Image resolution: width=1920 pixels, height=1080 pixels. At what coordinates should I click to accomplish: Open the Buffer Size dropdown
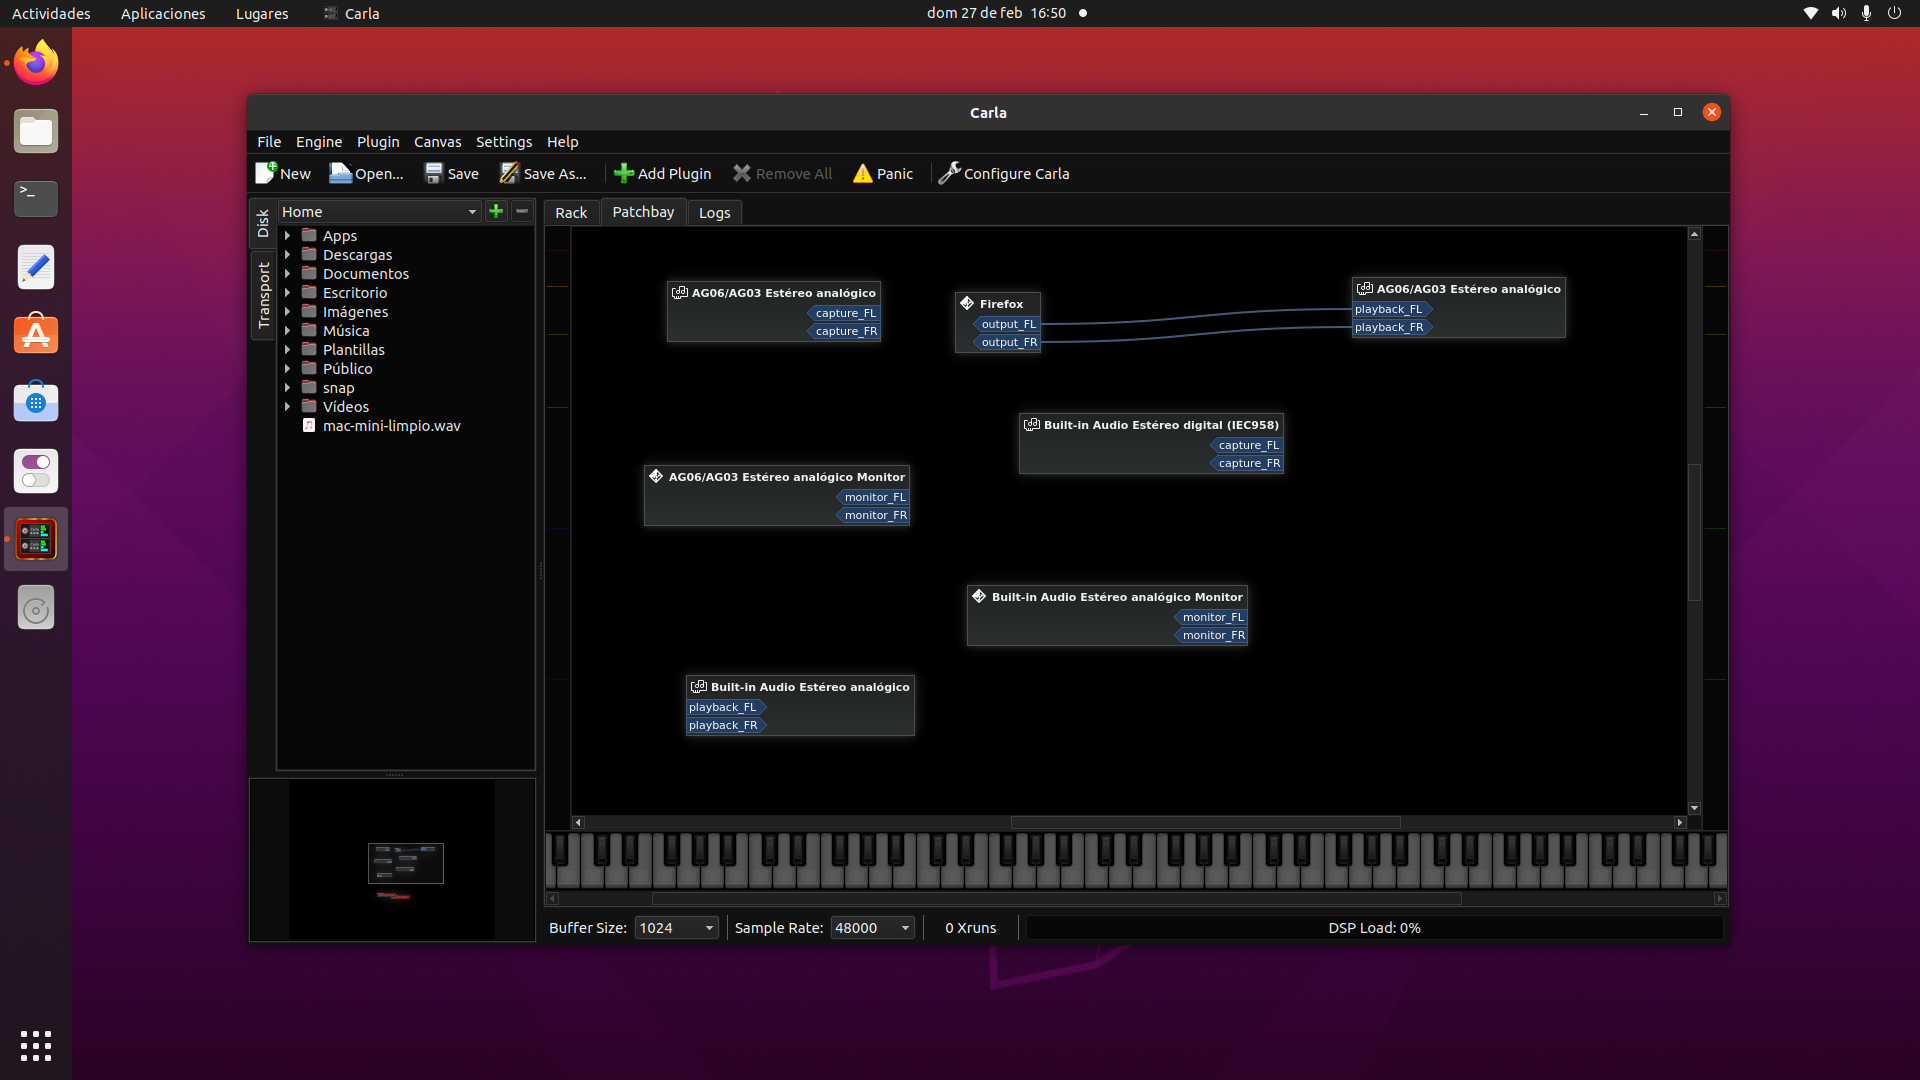pyautogui.click(x=676, y=928)
